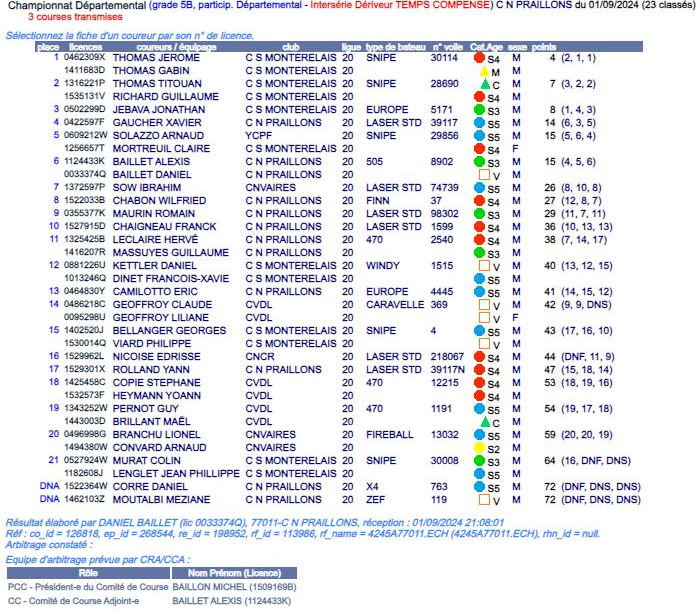Open licence 0609212W for SOLAZZO ARNAUD

click(x=86, y=135)
